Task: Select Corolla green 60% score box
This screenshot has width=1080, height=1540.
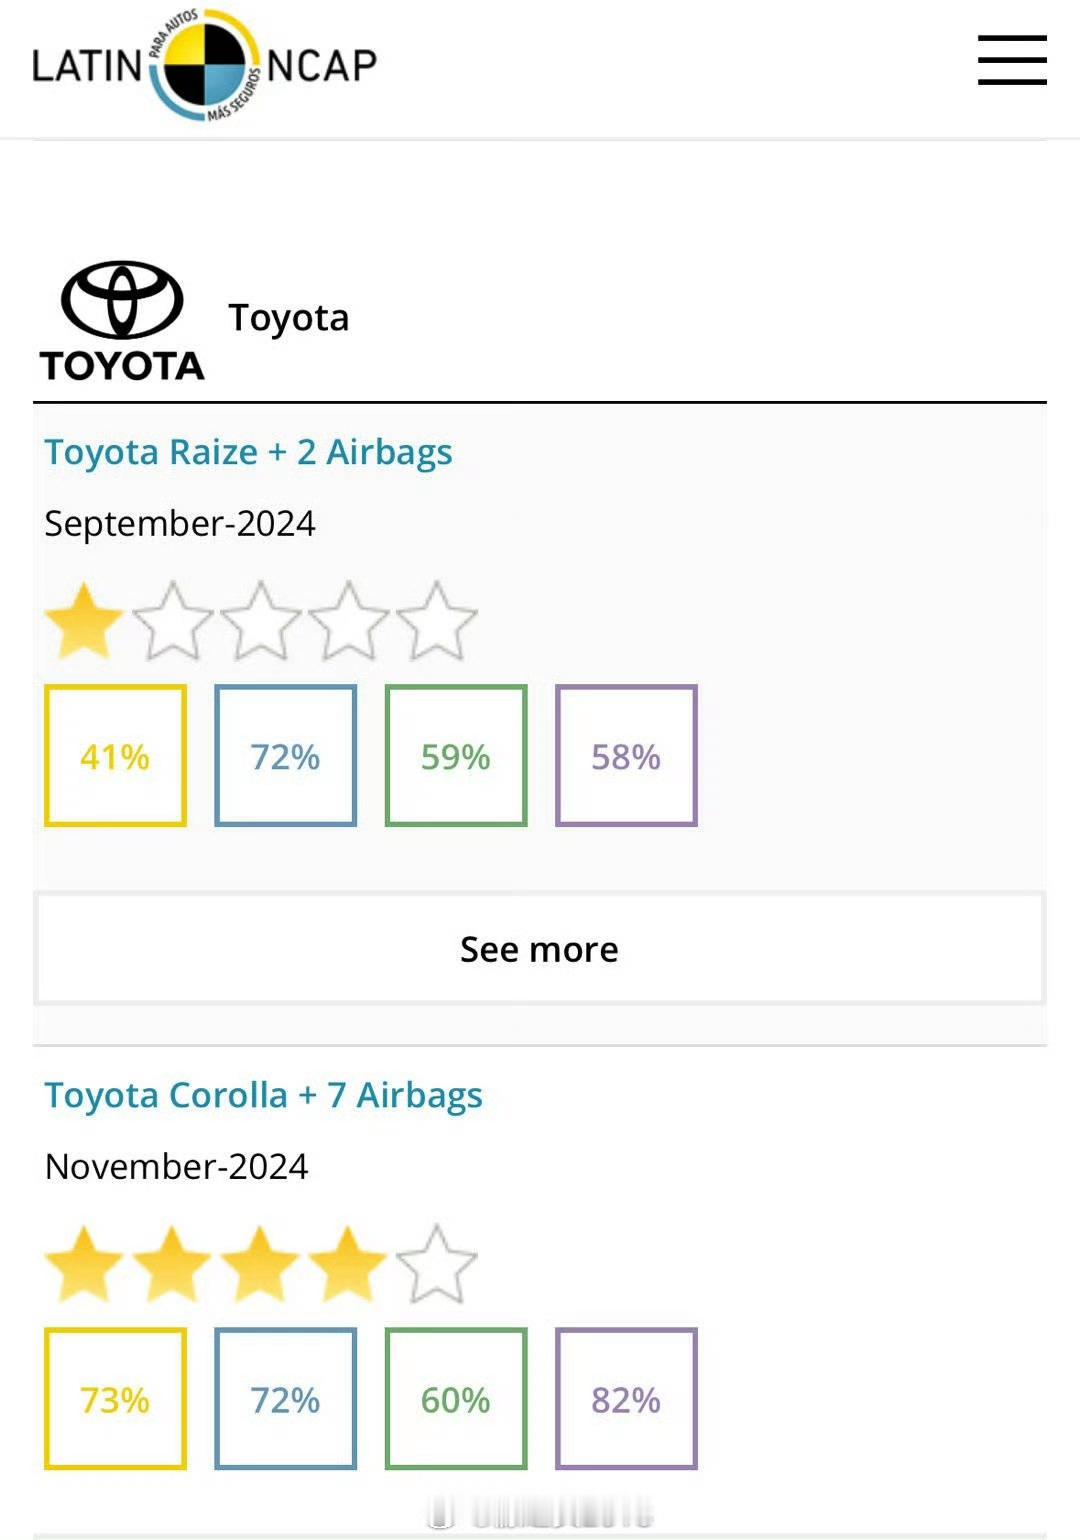Action: click(456, 1399)
